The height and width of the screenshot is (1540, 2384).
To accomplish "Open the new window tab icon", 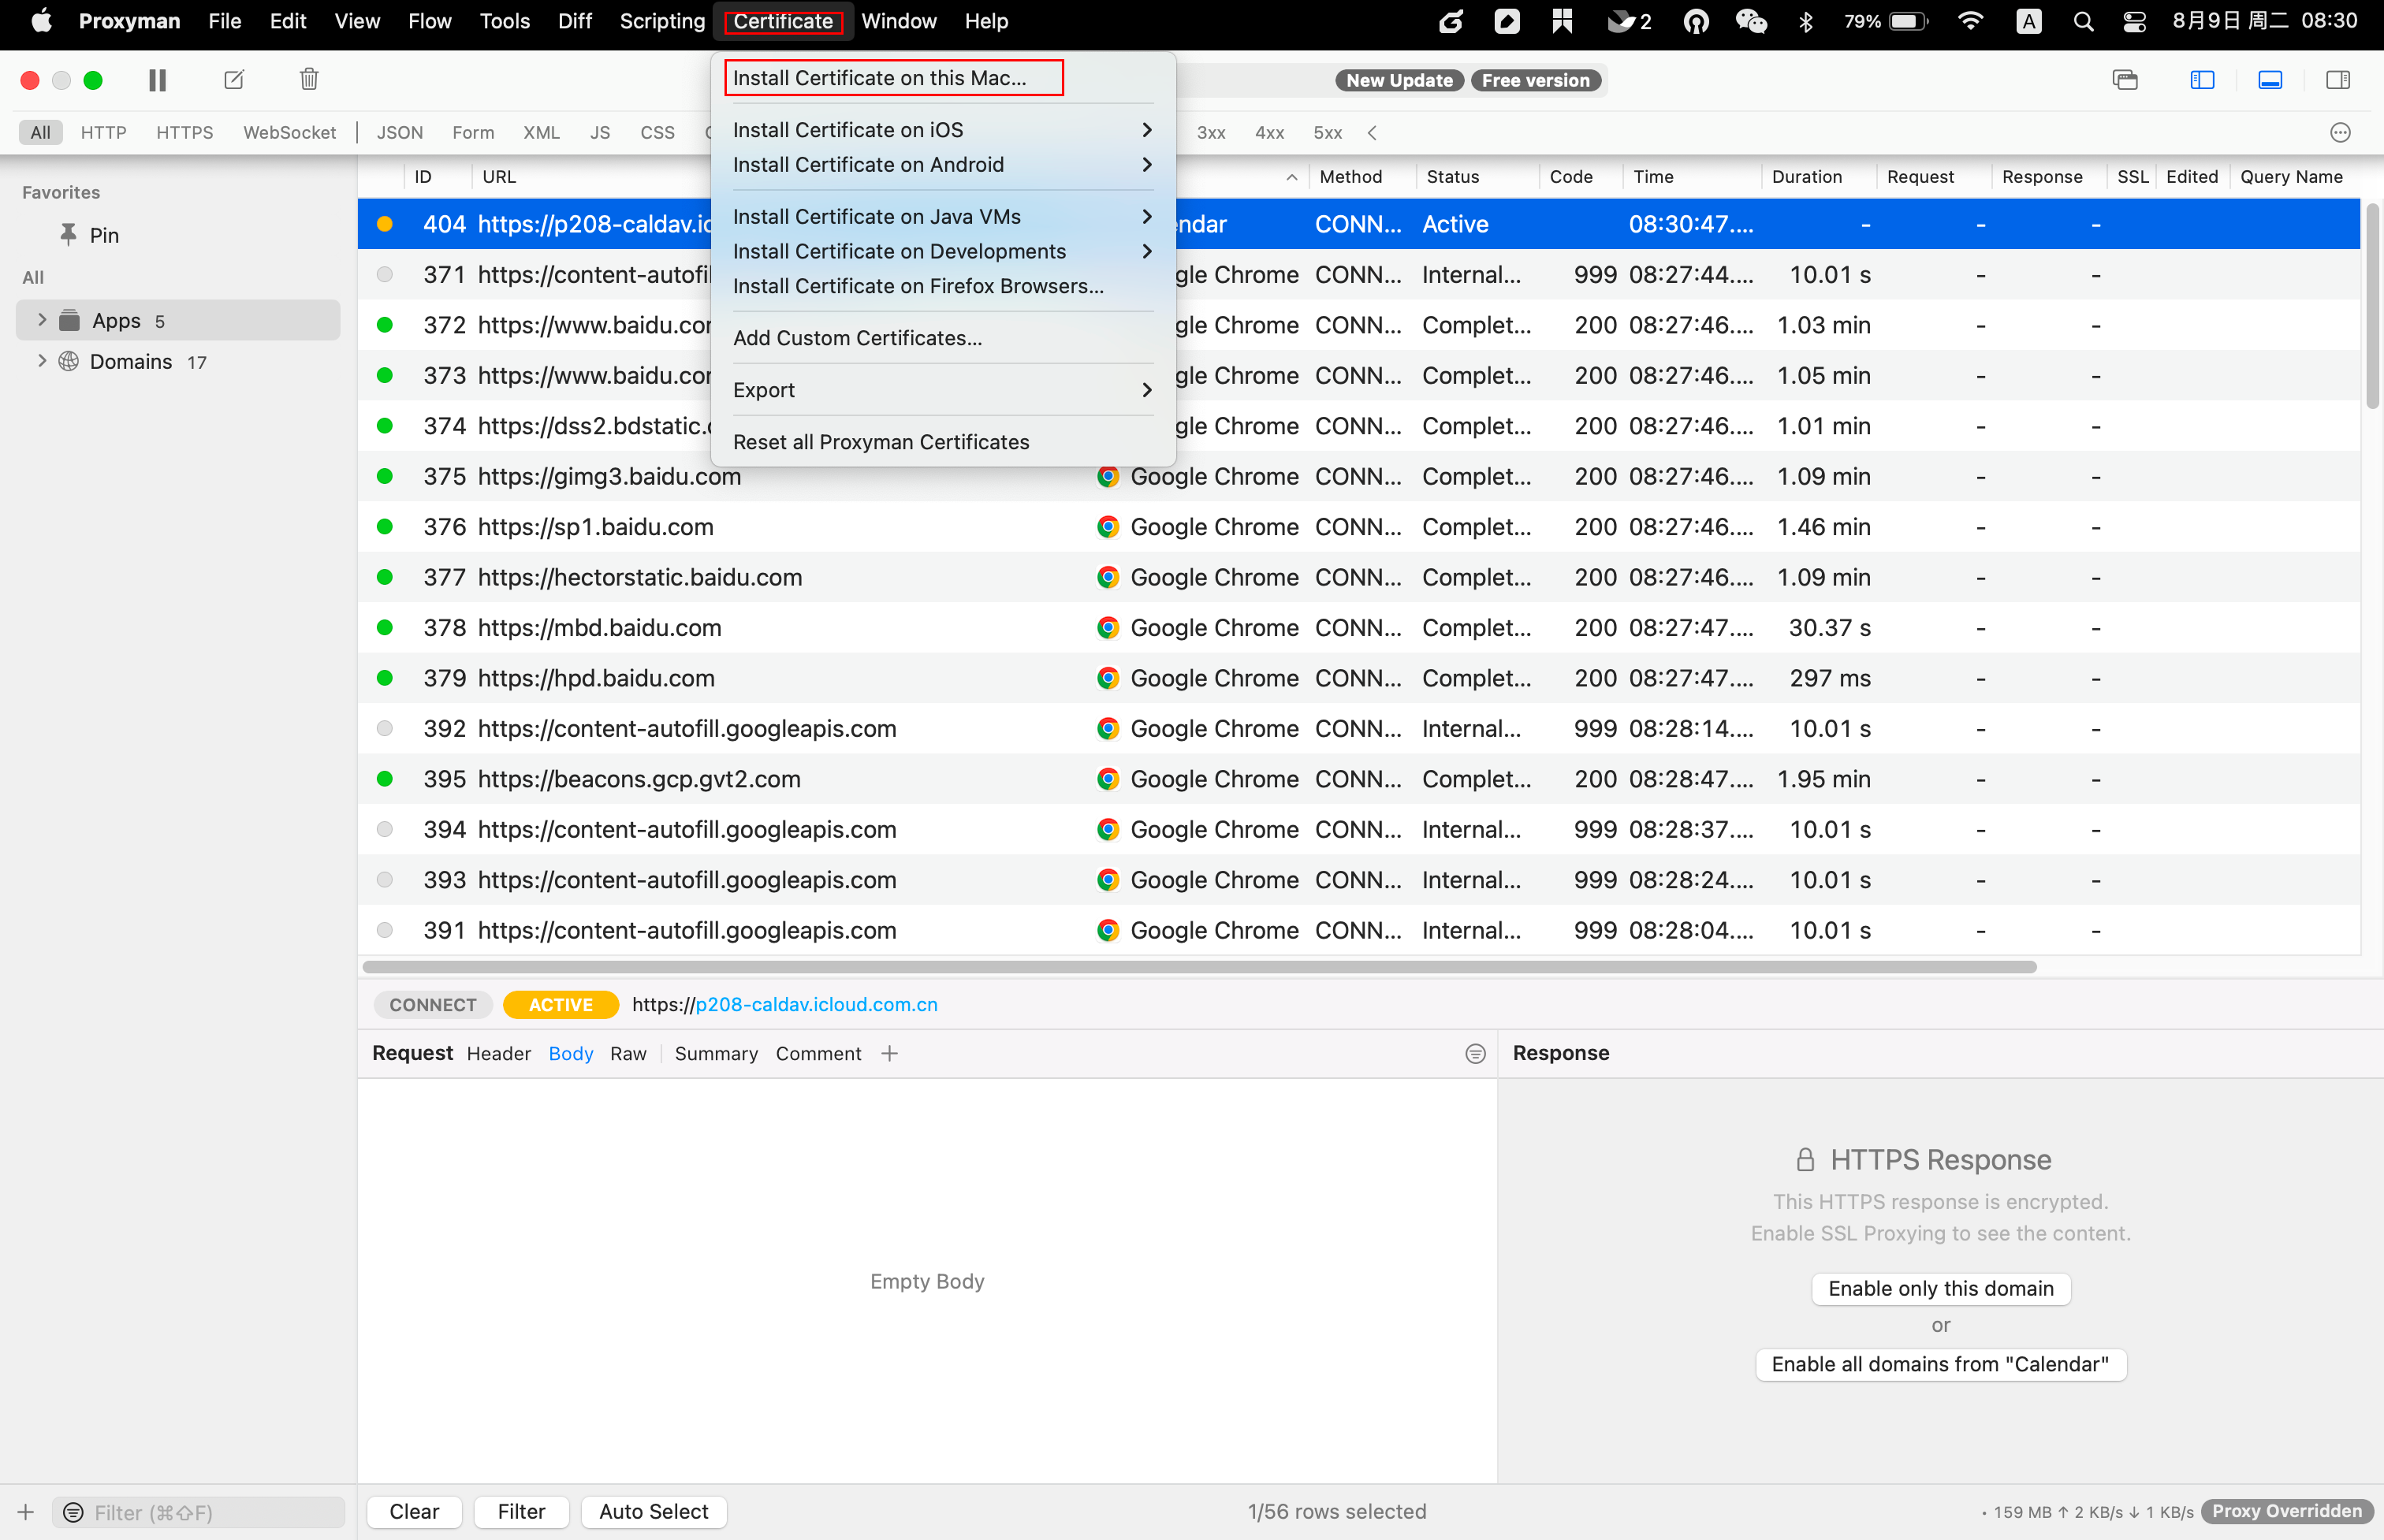I will click(x=2125, y=80).
